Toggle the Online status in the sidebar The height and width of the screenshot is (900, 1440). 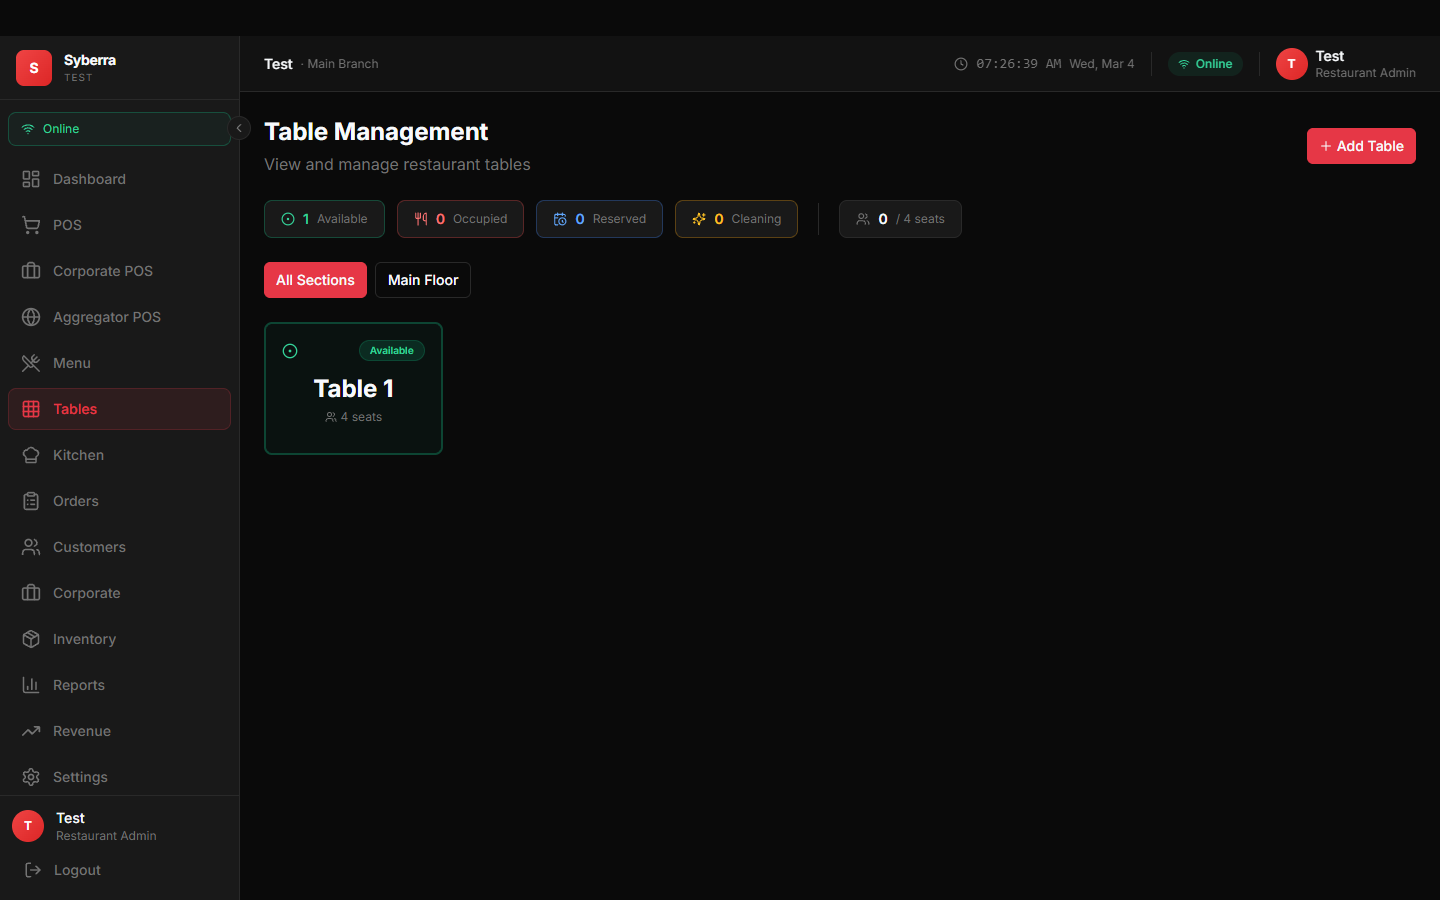click(x=118, y=128)
